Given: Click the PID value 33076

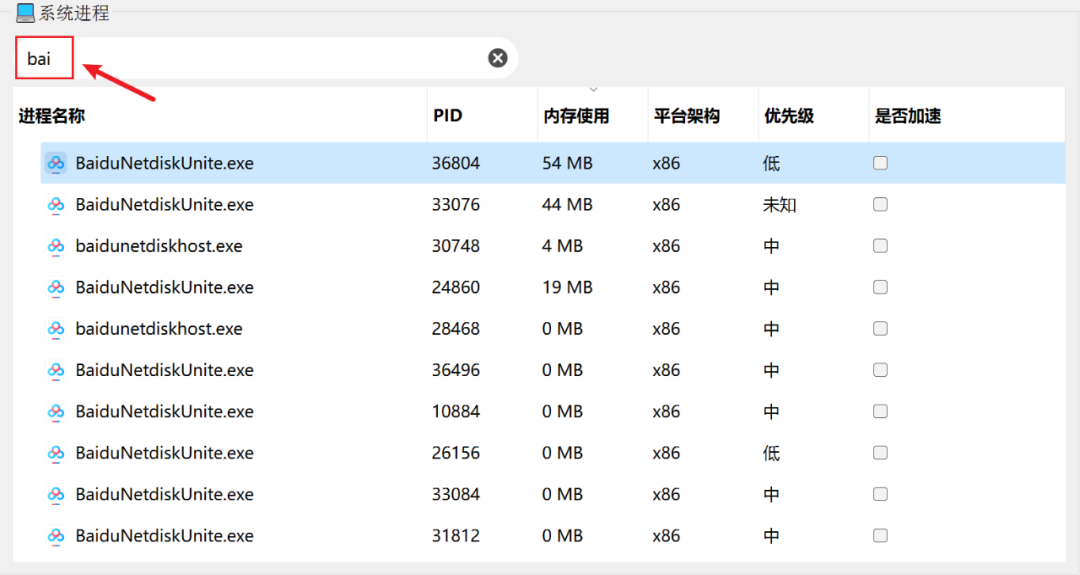Looking at the screenshot, I should pyautogui.click(x=456, y=205).
